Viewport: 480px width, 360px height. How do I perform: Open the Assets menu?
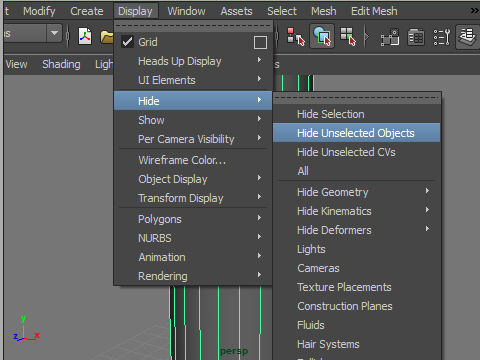(x=236, y=11)
